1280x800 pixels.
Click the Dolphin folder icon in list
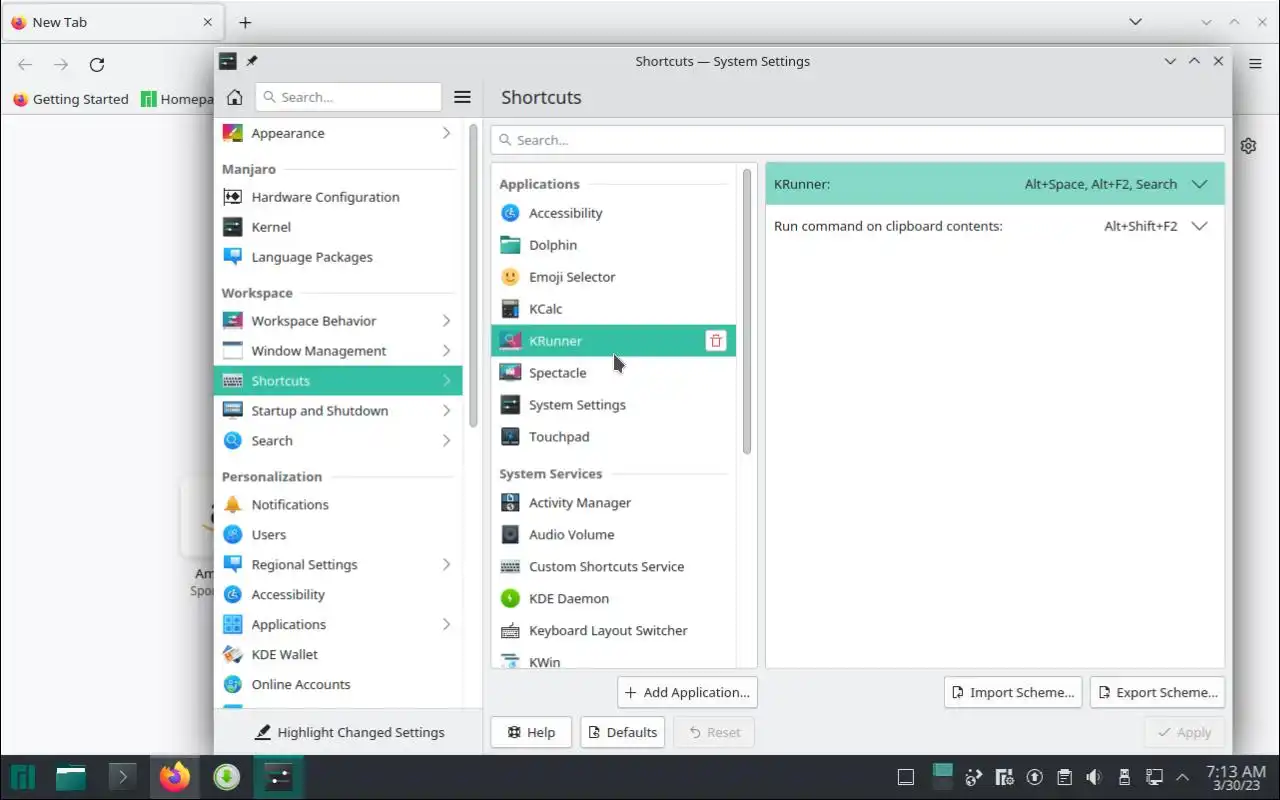(511, 245)
